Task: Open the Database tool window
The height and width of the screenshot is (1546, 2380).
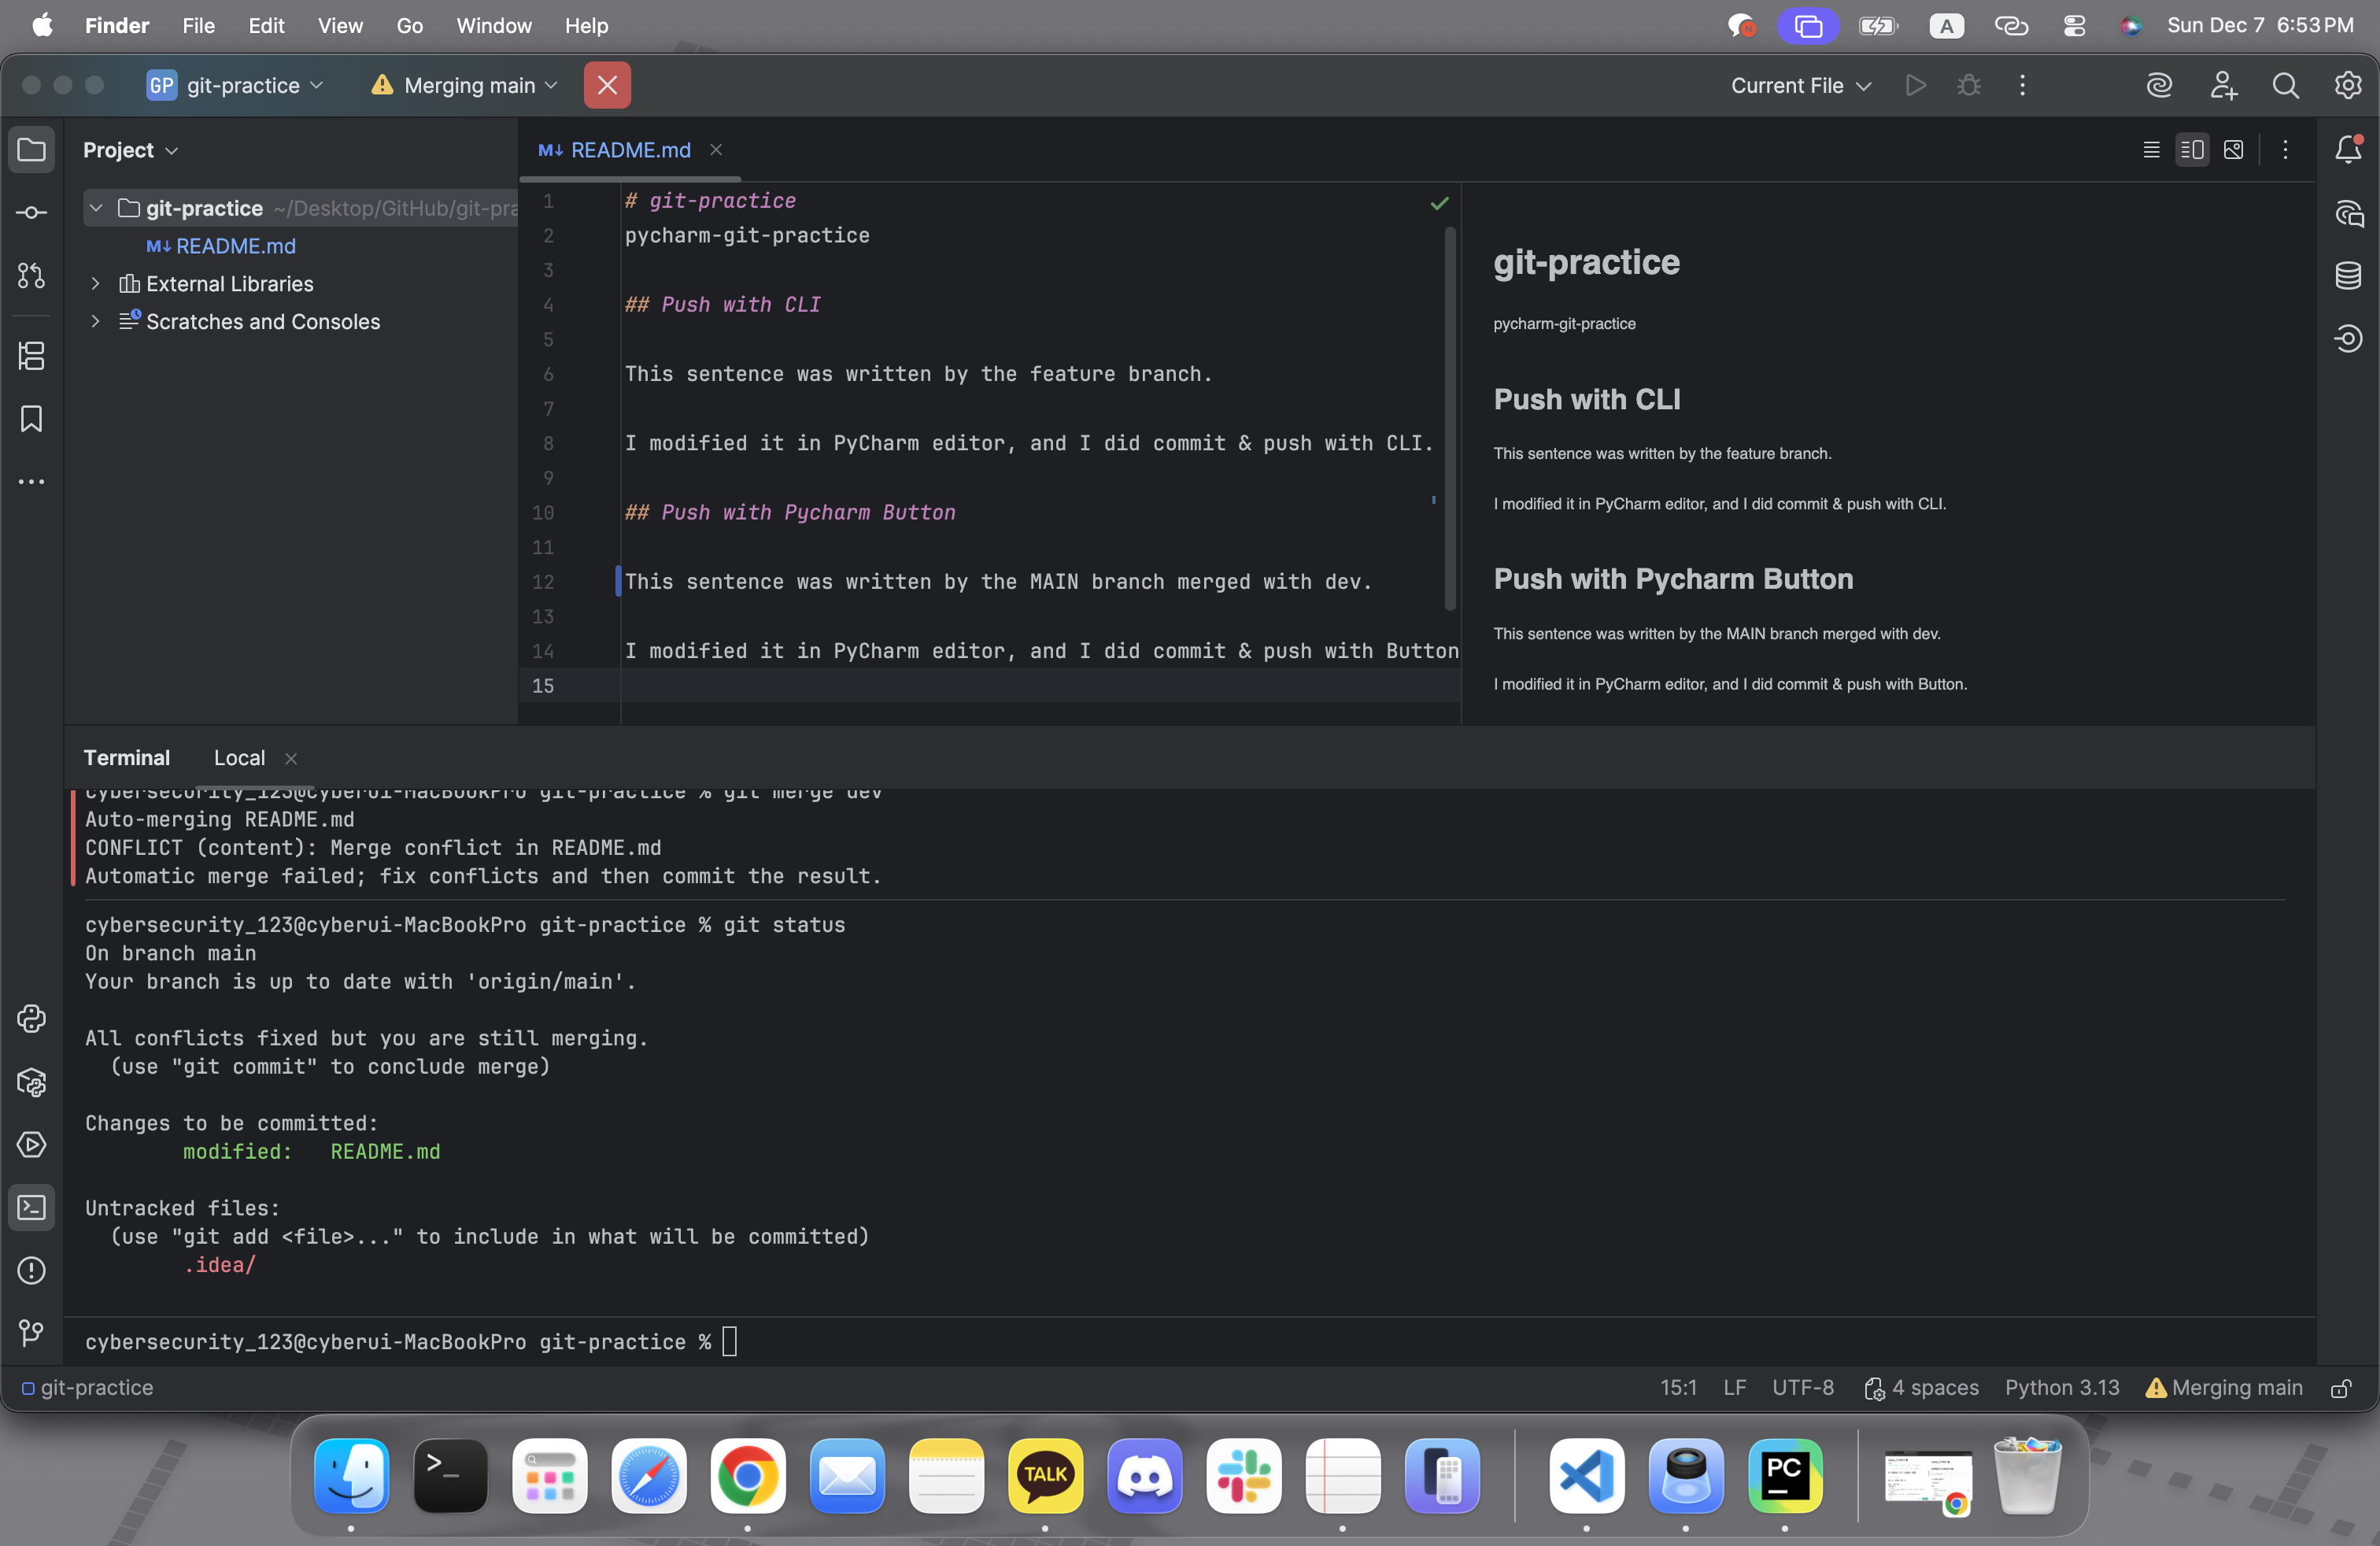Action: click(2348, 276)
